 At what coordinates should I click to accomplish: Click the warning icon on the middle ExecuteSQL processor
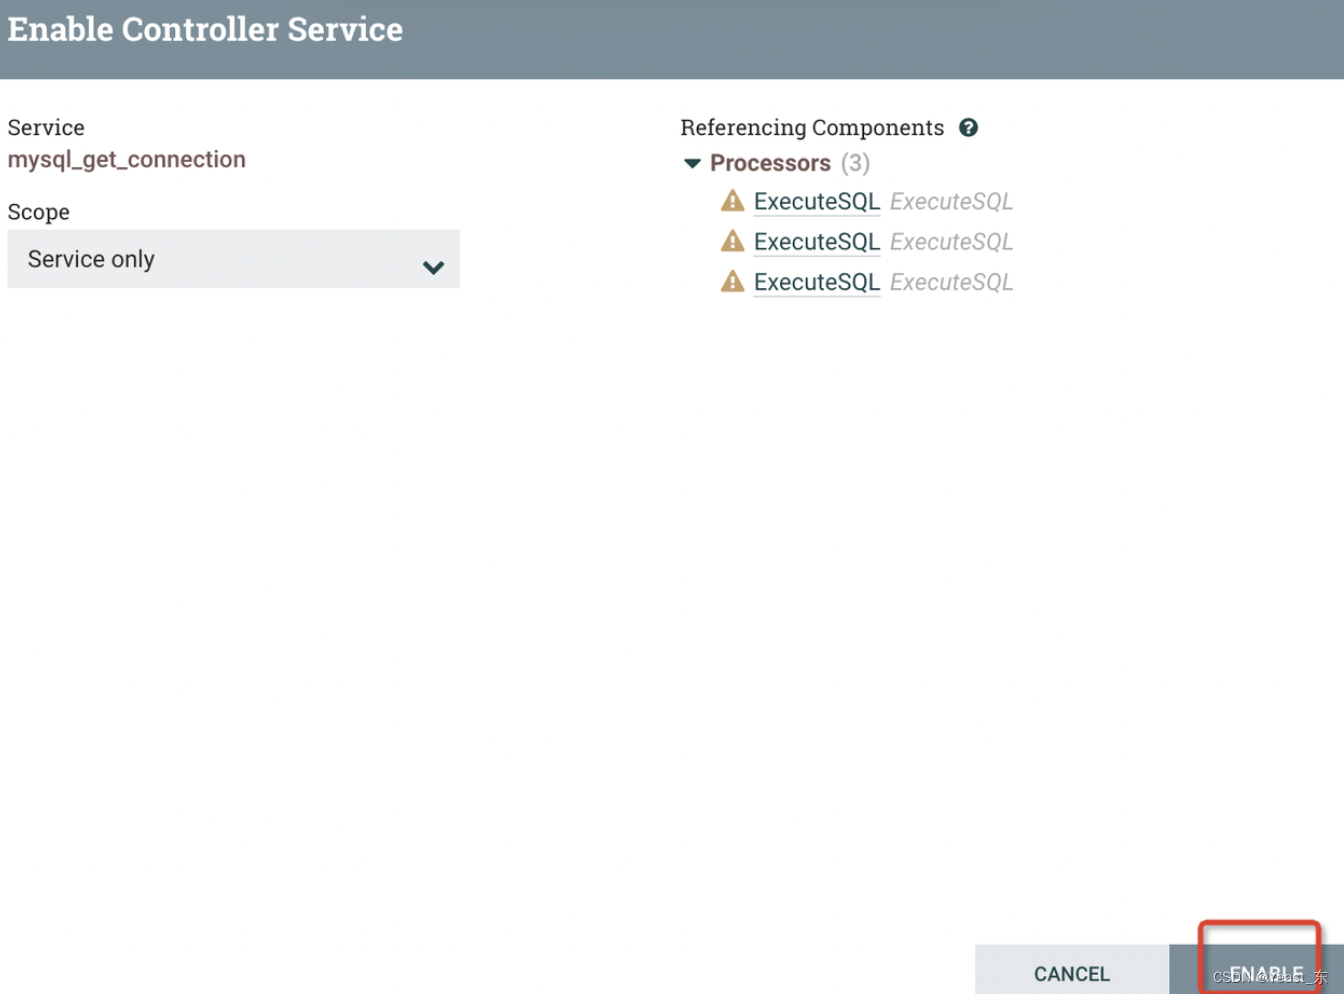[733, 241]
